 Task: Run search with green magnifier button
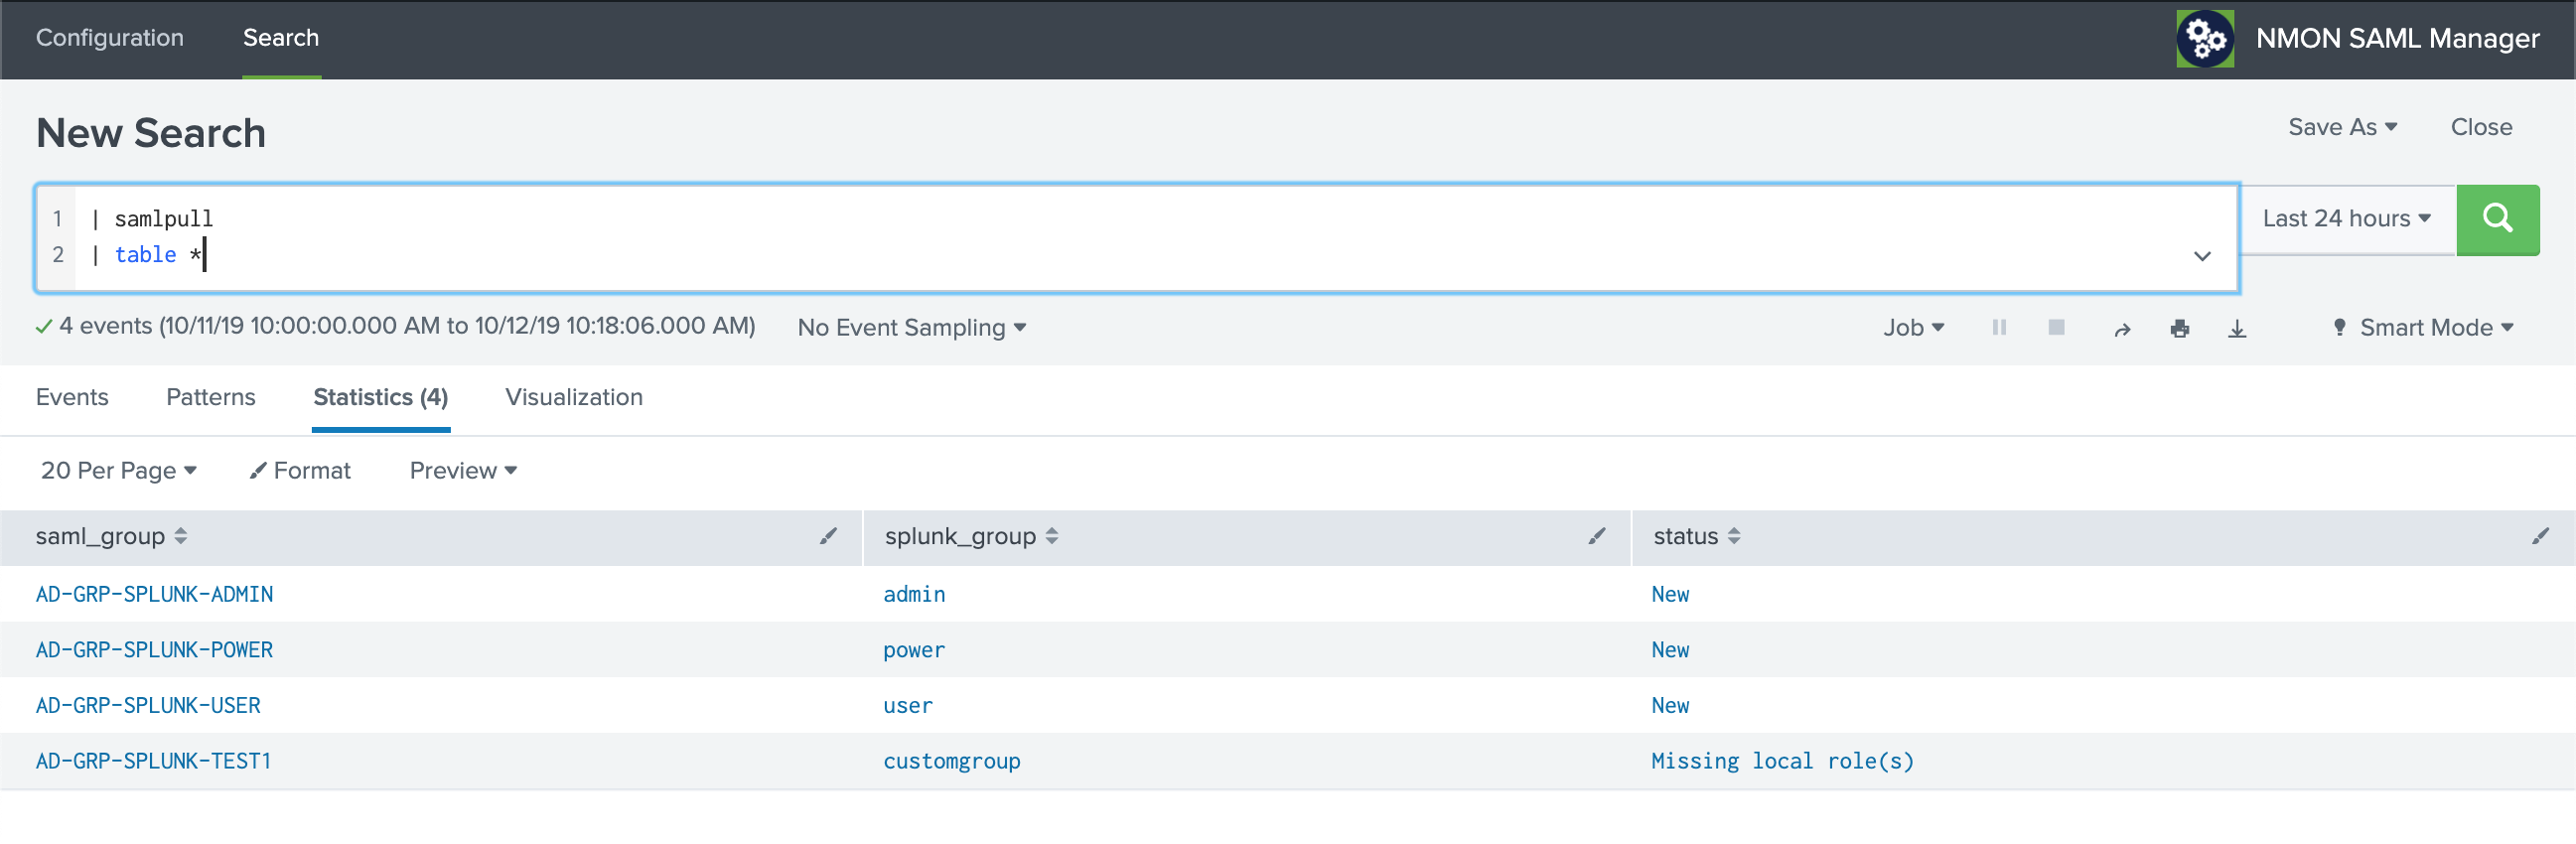[2497, 219]
